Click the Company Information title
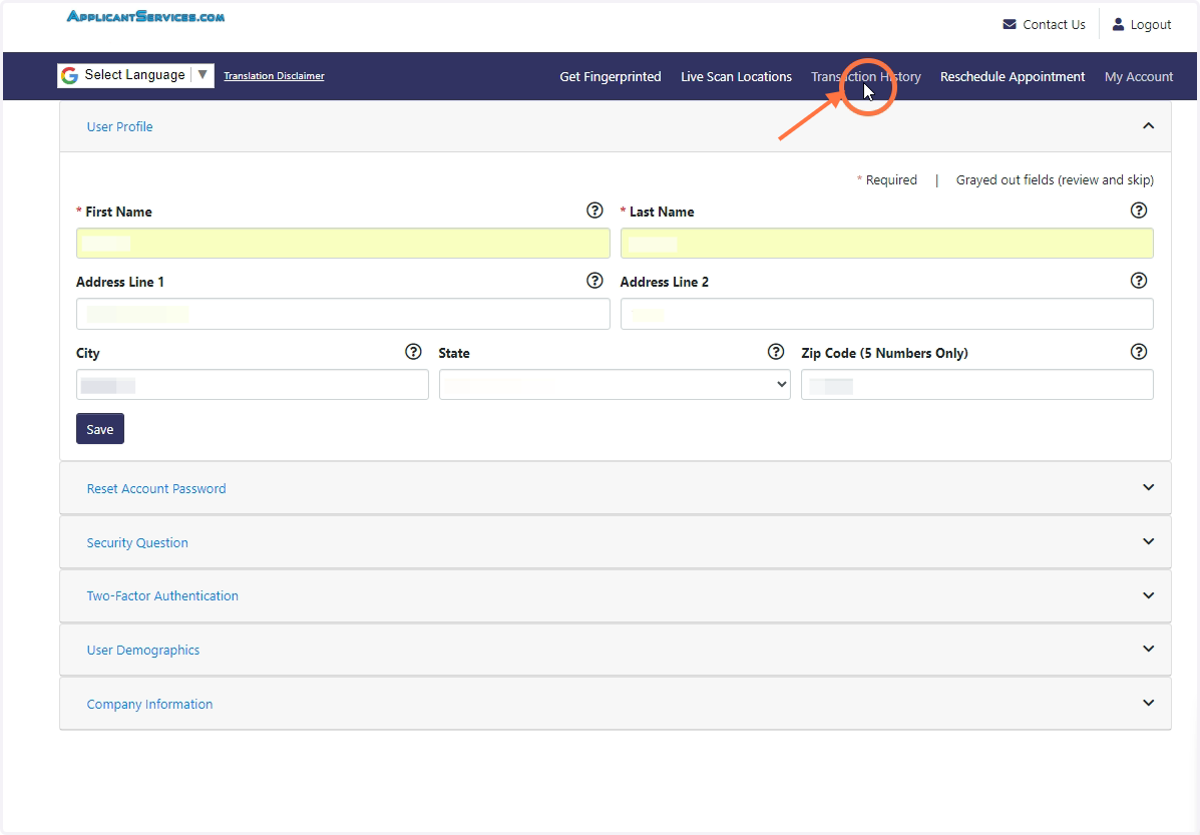 click(x=150, y=704)
